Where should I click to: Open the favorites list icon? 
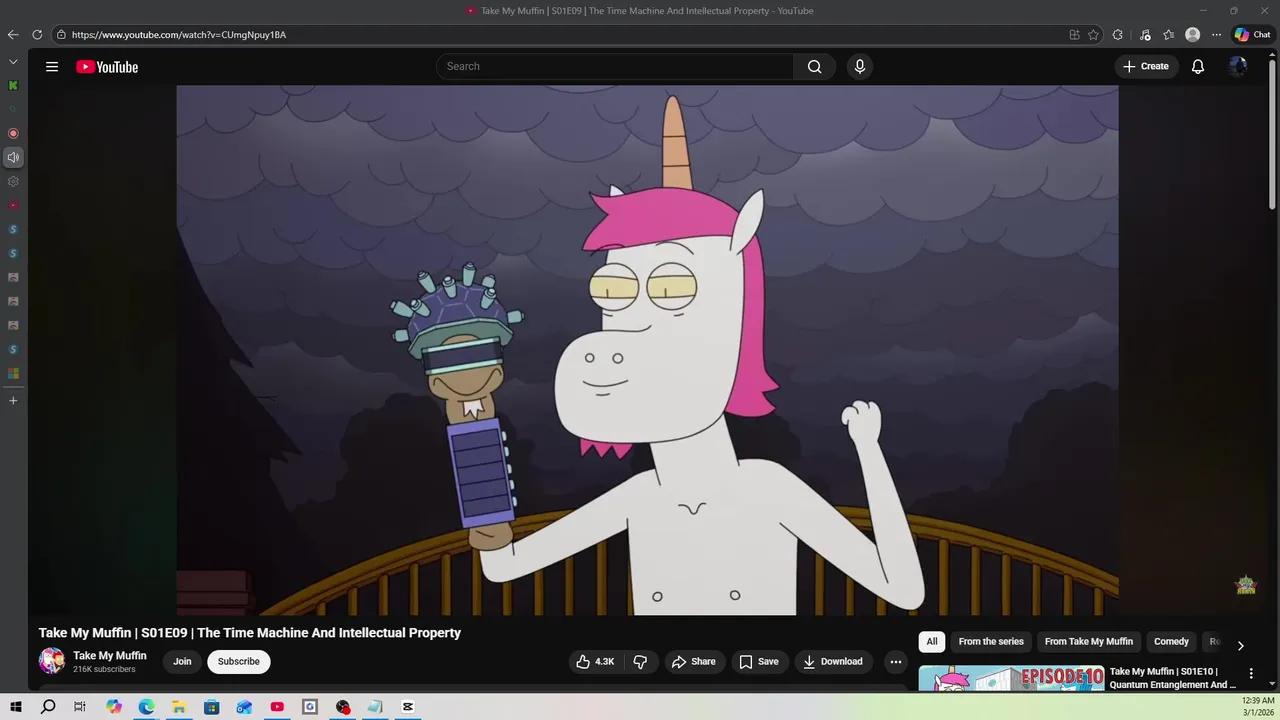[1169, 35]
